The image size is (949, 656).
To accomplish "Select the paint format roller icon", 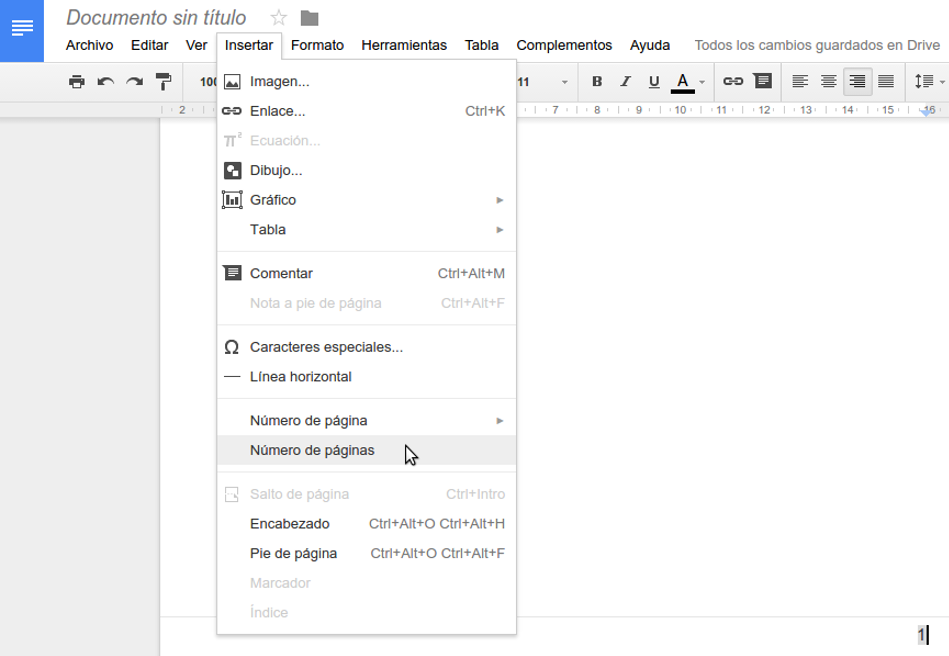I will pos(164,82).
